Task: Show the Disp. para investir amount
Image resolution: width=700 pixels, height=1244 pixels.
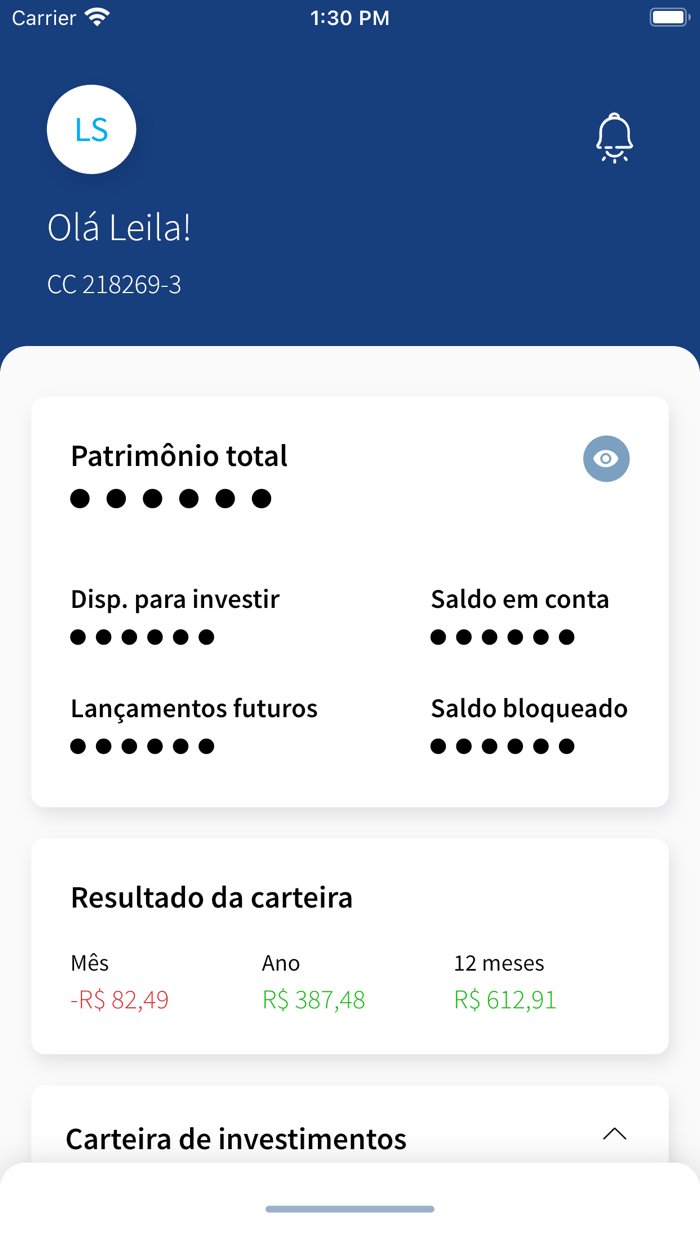Action: (x=142, y=636)
